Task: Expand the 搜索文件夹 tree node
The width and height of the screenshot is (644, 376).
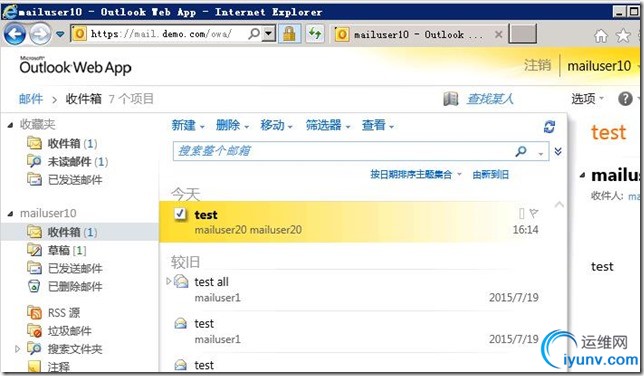Action: pos(17,349)
